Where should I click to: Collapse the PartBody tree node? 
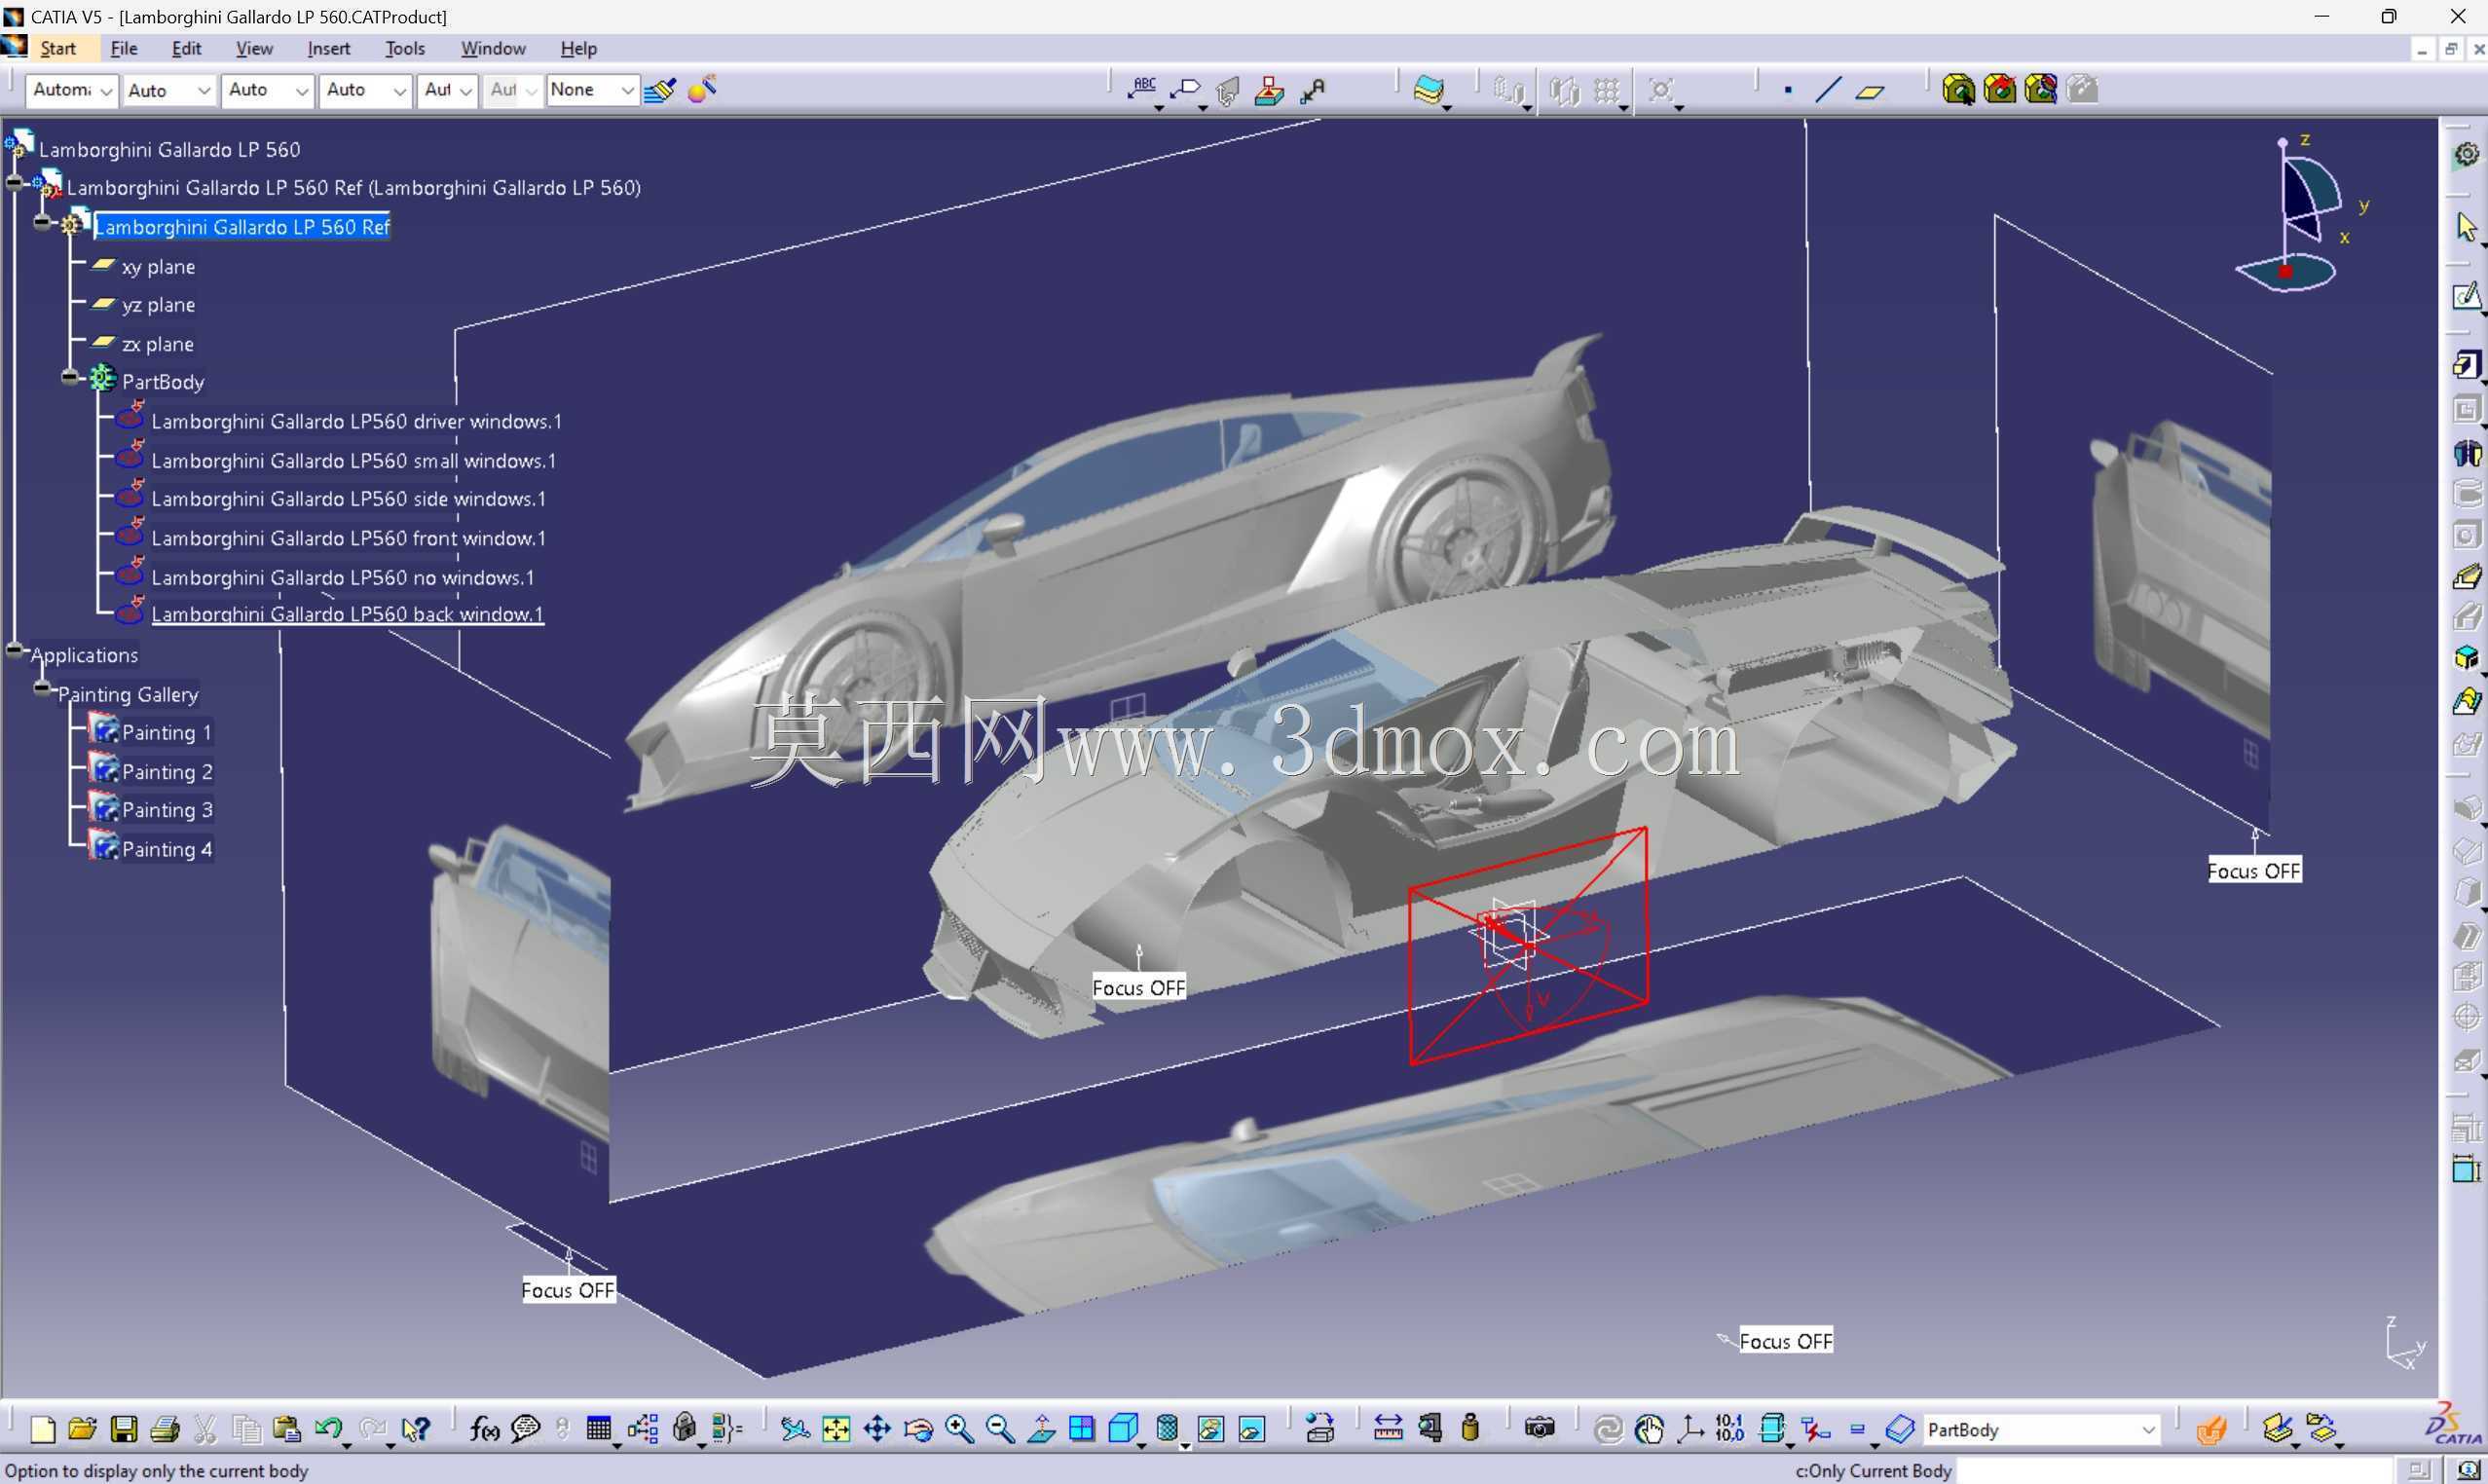click(69, 378)
